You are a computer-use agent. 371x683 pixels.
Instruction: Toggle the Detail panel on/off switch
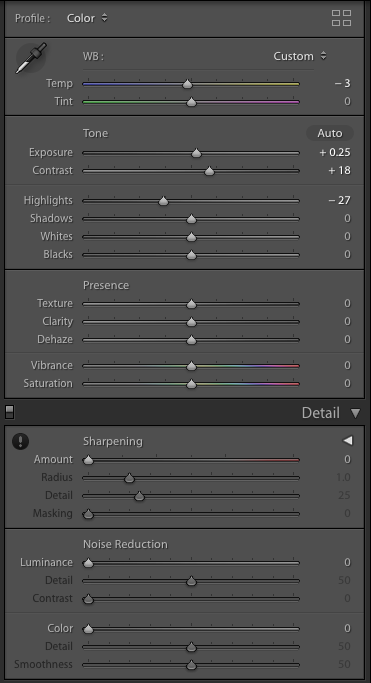click(x=10, y=412)
